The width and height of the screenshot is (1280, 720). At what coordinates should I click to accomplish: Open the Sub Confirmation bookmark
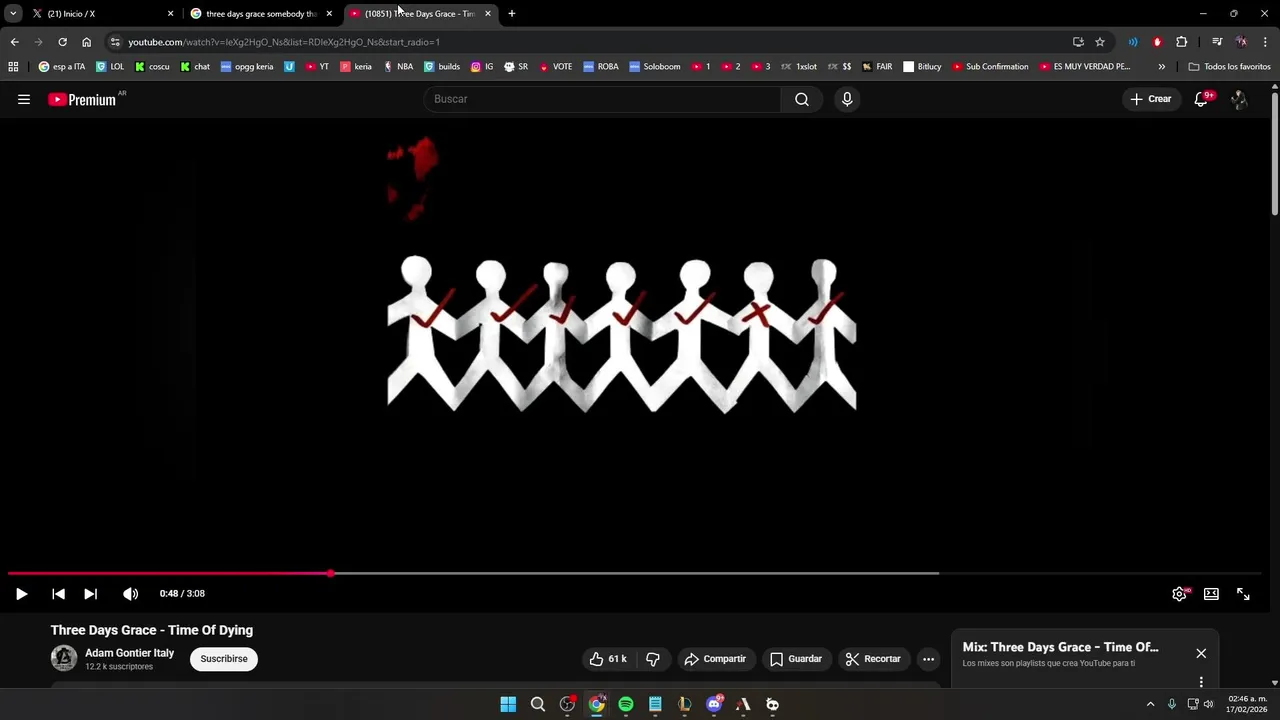991,67
